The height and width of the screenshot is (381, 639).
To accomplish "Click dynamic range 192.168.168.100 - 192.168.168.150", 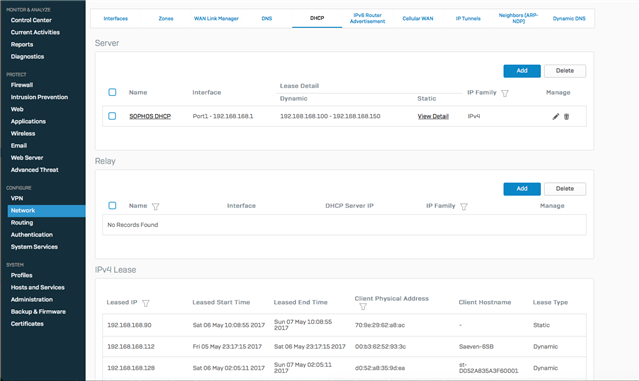I will tap(330, 117).
